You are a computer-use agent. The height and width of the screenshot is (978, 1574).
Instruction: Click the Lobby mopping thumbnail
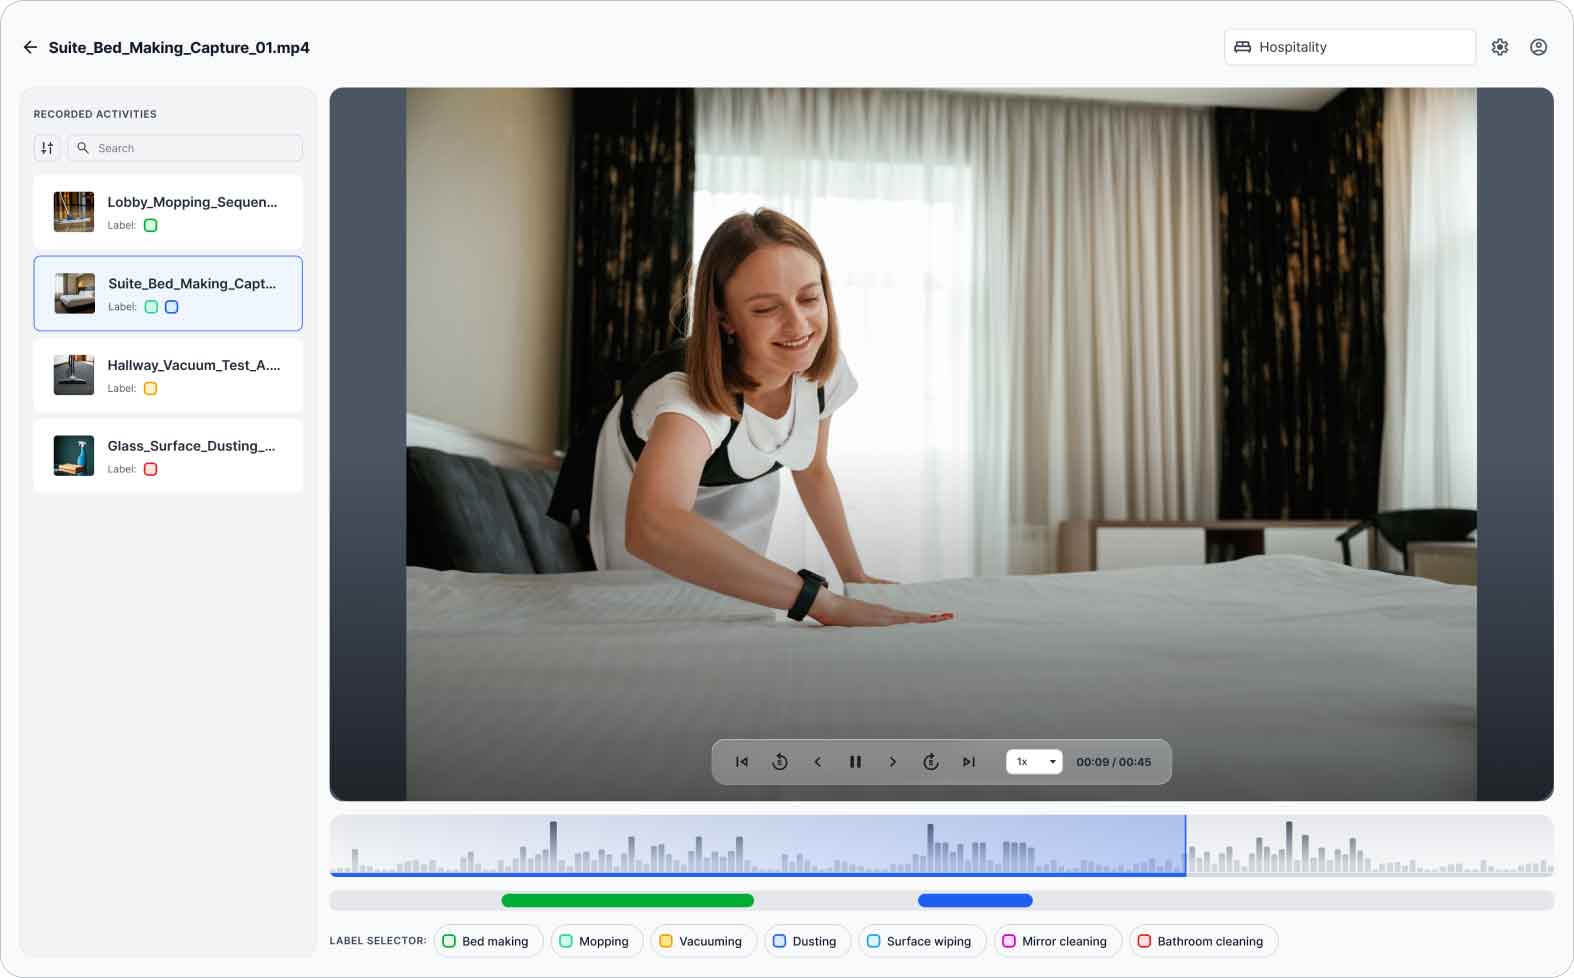[74, 212]
